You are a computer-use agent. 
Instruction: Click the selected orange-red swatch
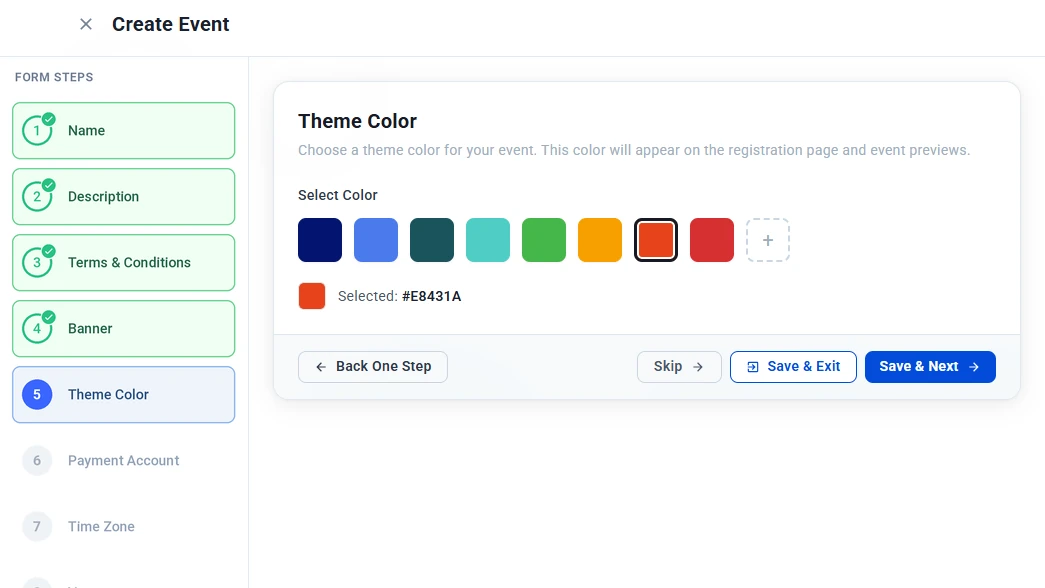[x=656, y=240]
